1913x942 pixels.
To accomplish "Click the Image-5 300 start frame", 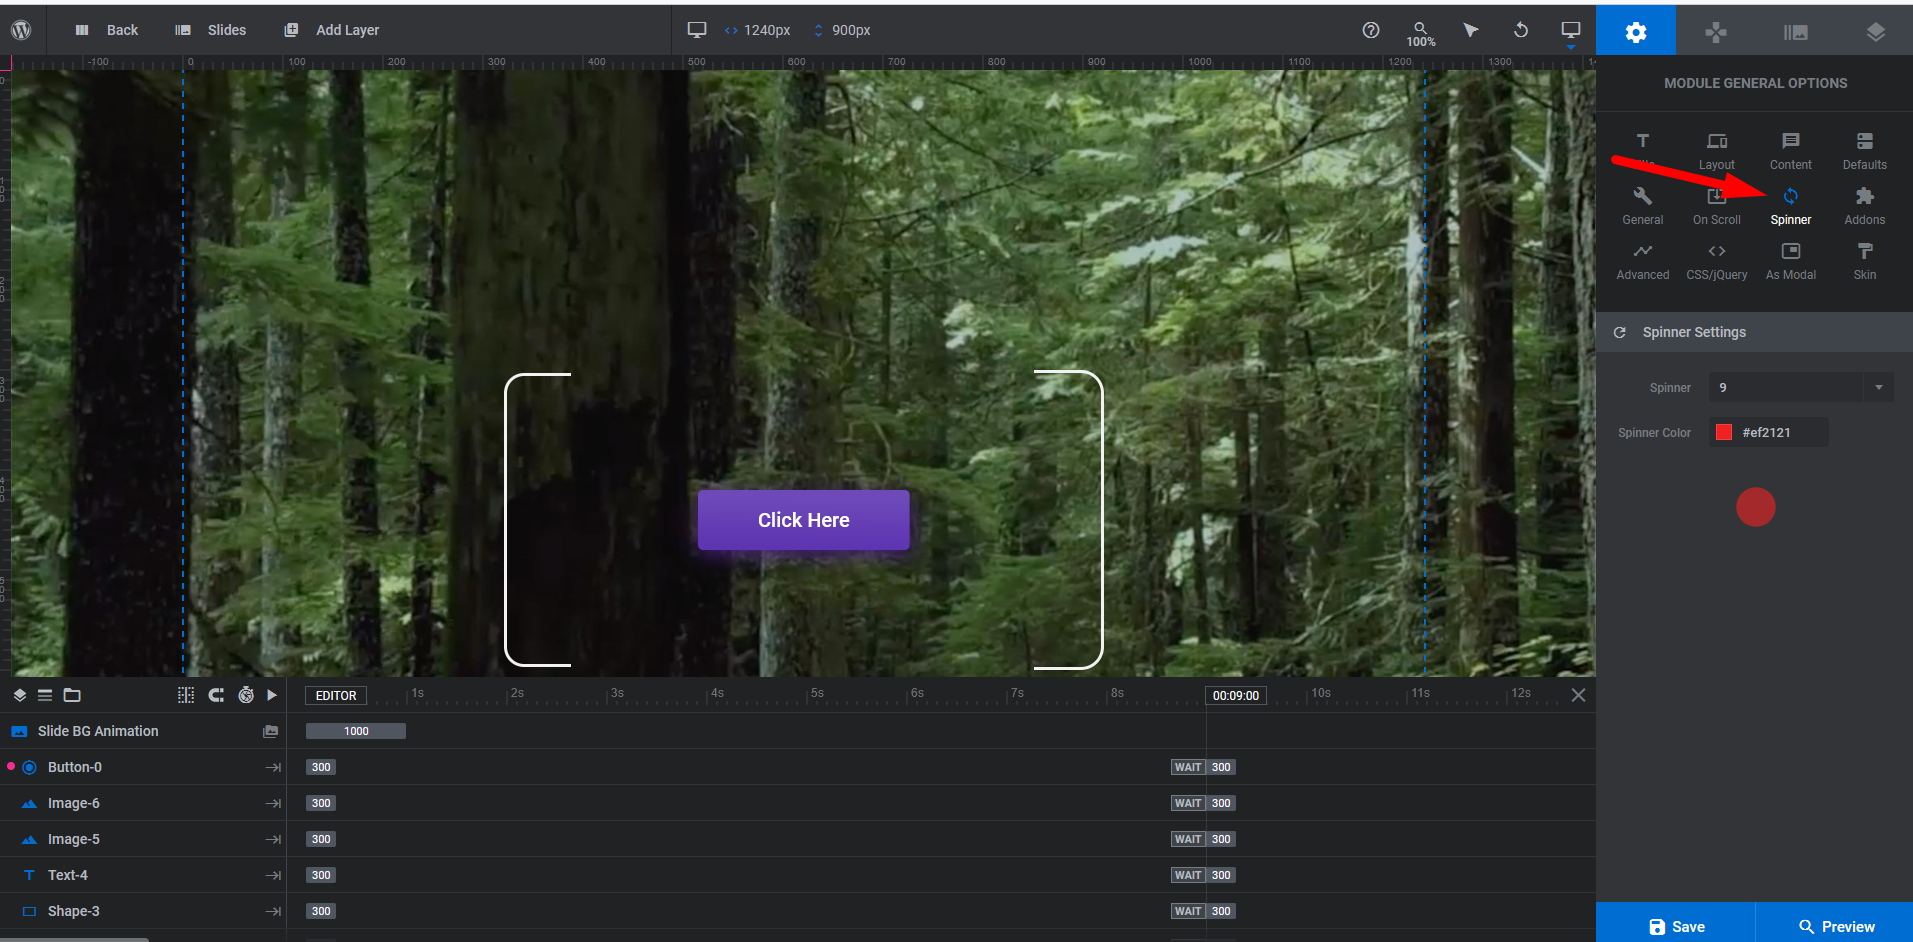I will point(321,839).
